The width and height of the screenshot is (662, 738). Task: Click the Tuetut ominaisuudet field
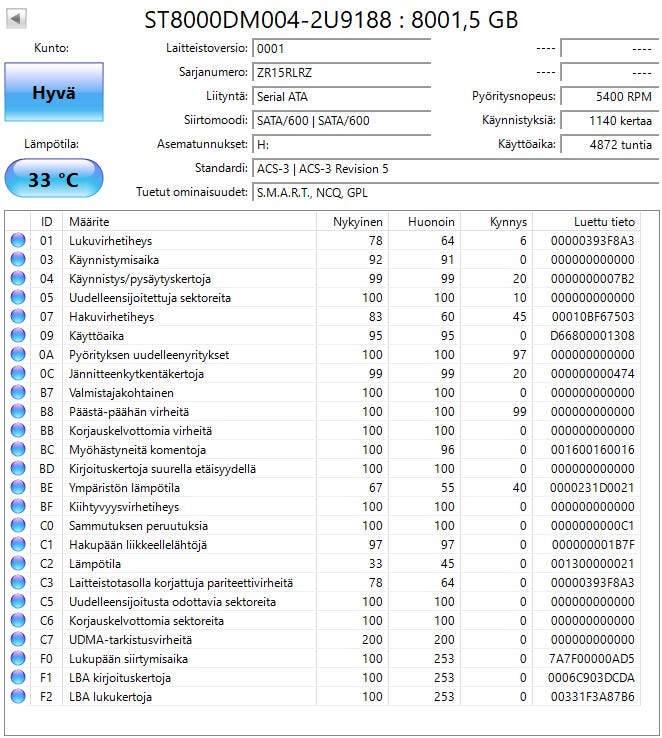click(454, 192)
